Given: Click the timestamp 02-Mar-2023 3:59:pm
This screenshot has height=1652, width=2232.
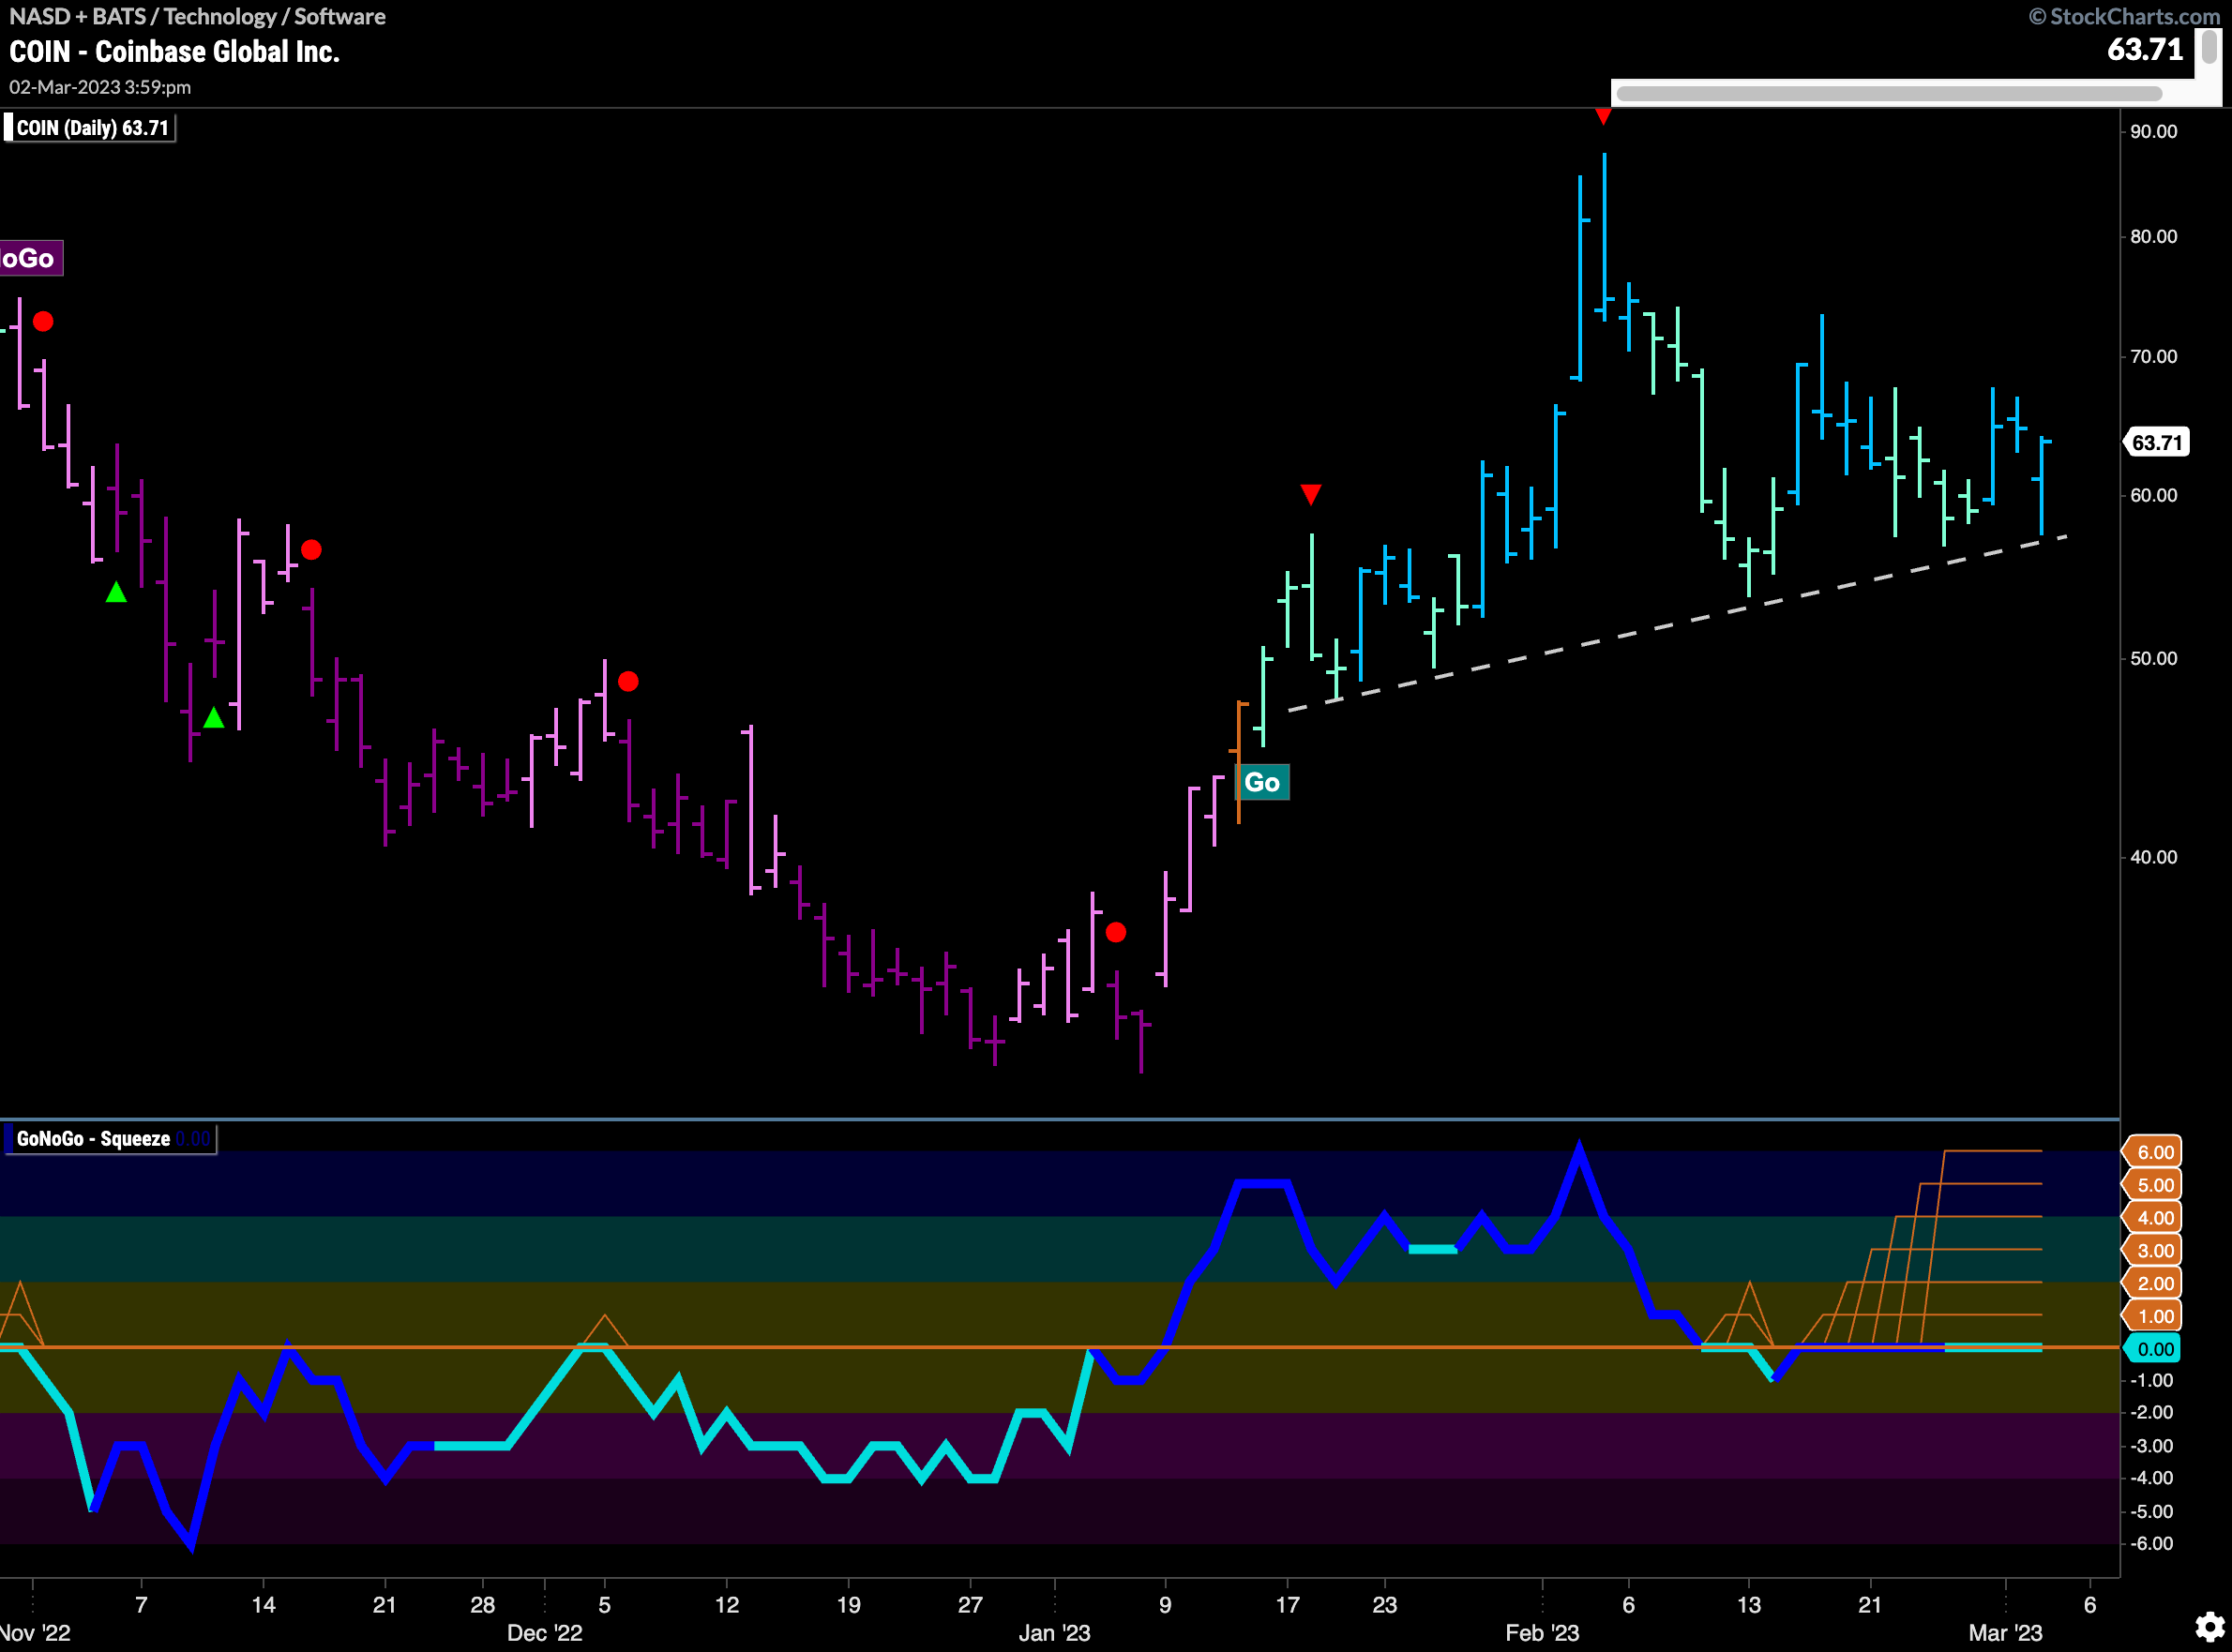Looking at the screenshot, I should (100, 87).
